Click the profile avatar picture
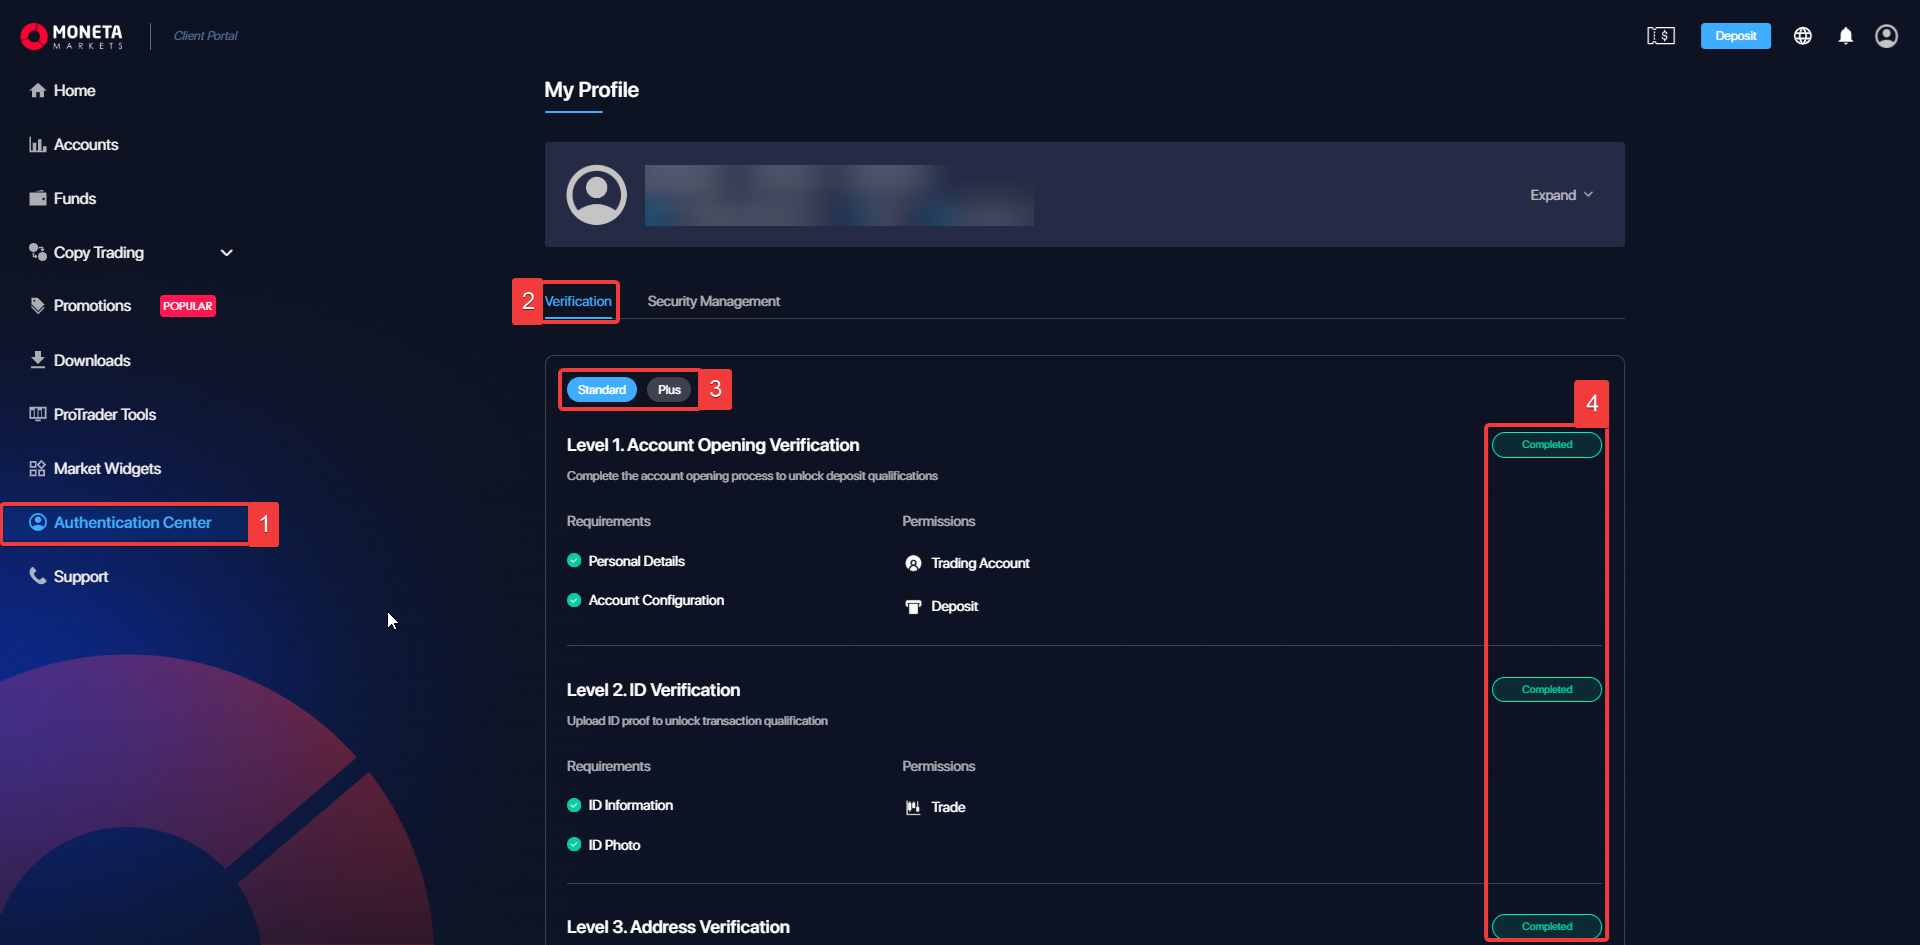The width and height of the screenshot is (1920, 945). (x=597, y=195)
